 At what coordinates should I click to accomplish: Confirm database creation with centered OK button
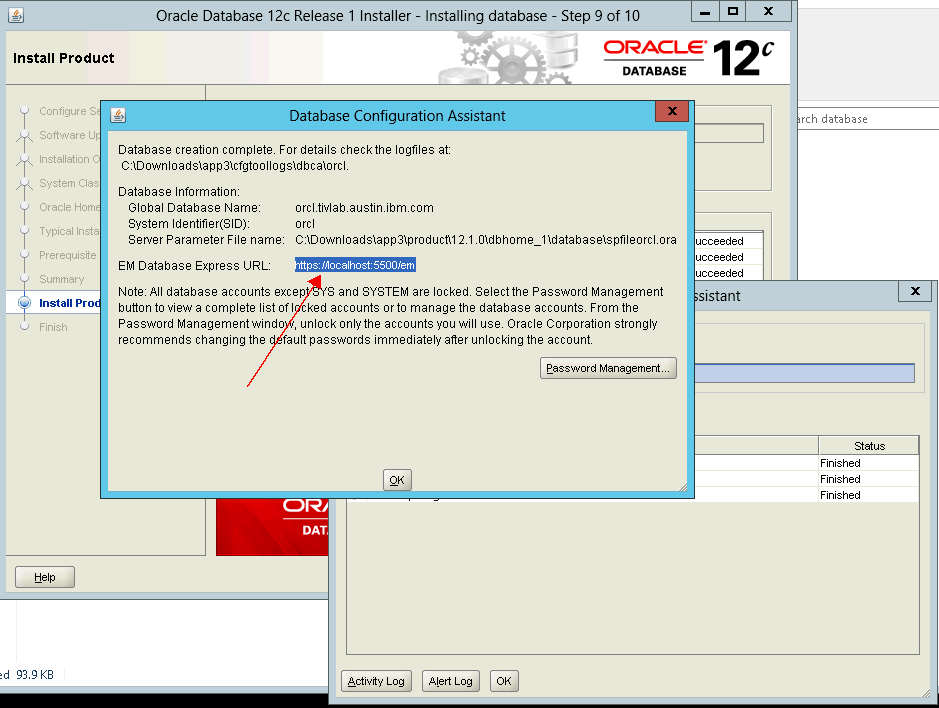[x=397, y=480]
